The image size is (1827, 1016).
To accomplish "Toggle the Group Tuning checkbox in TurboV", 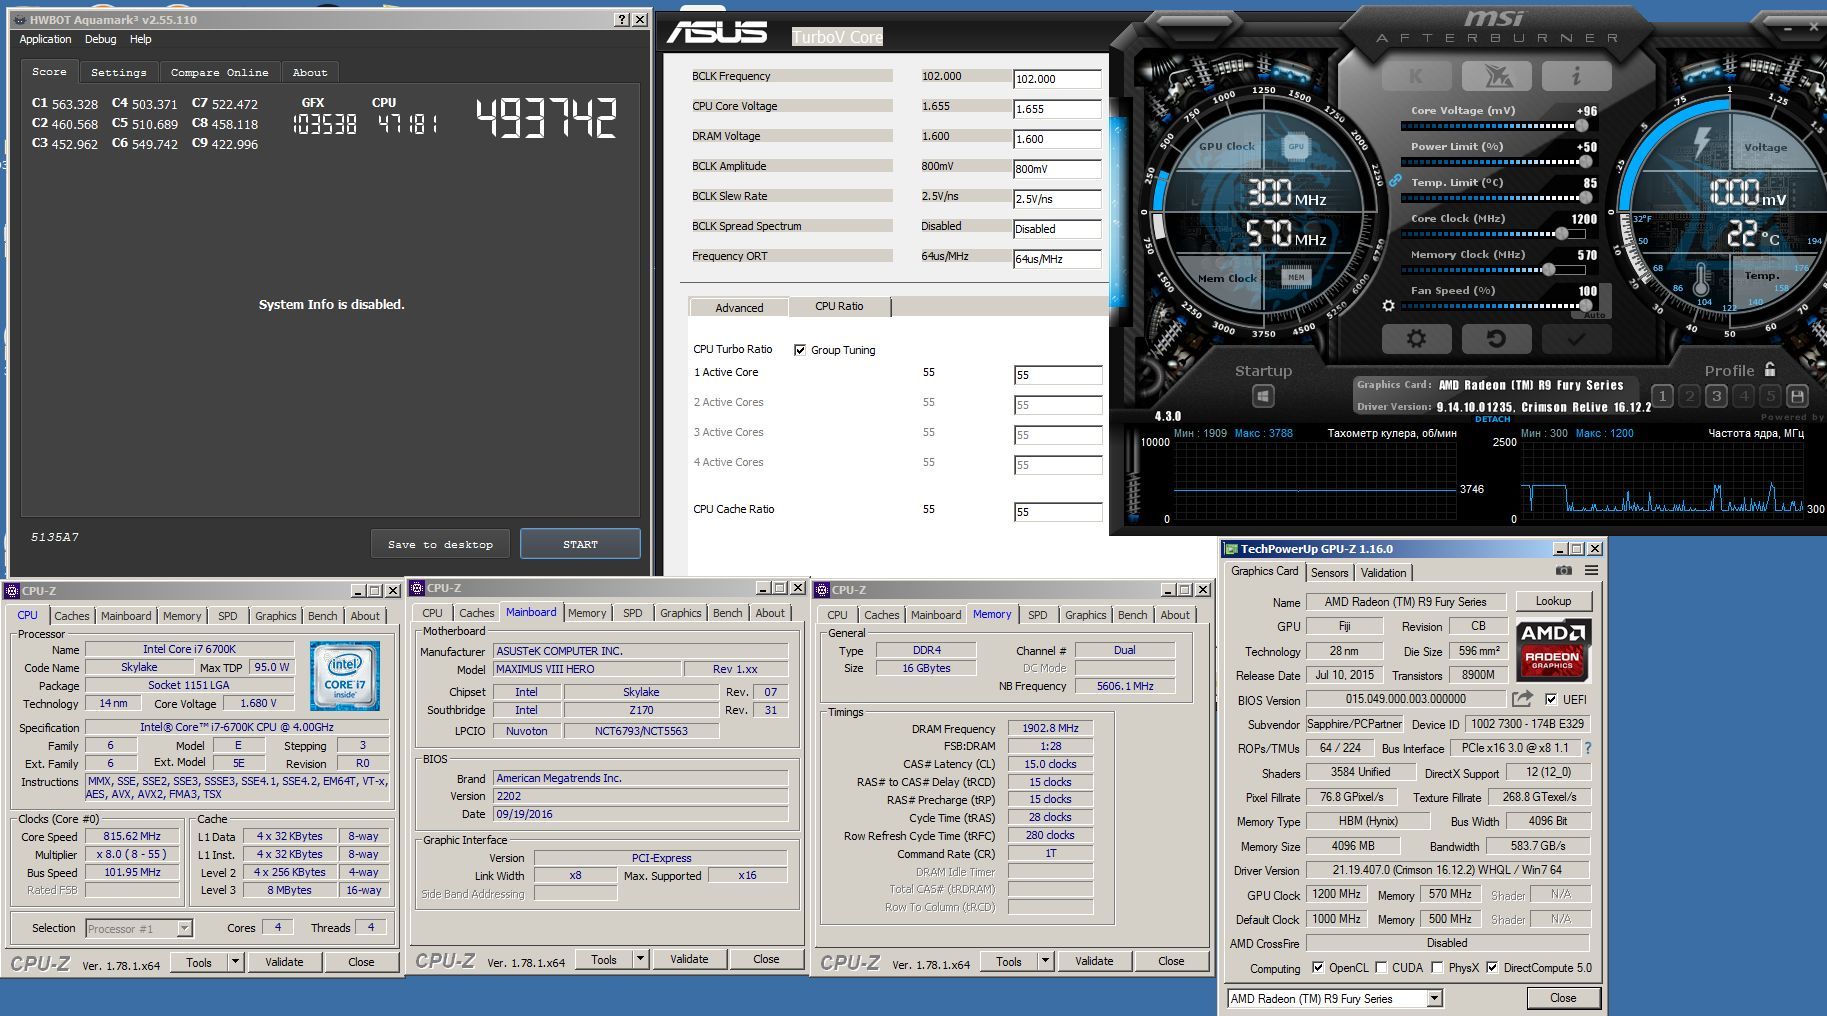I will point(800,350).
